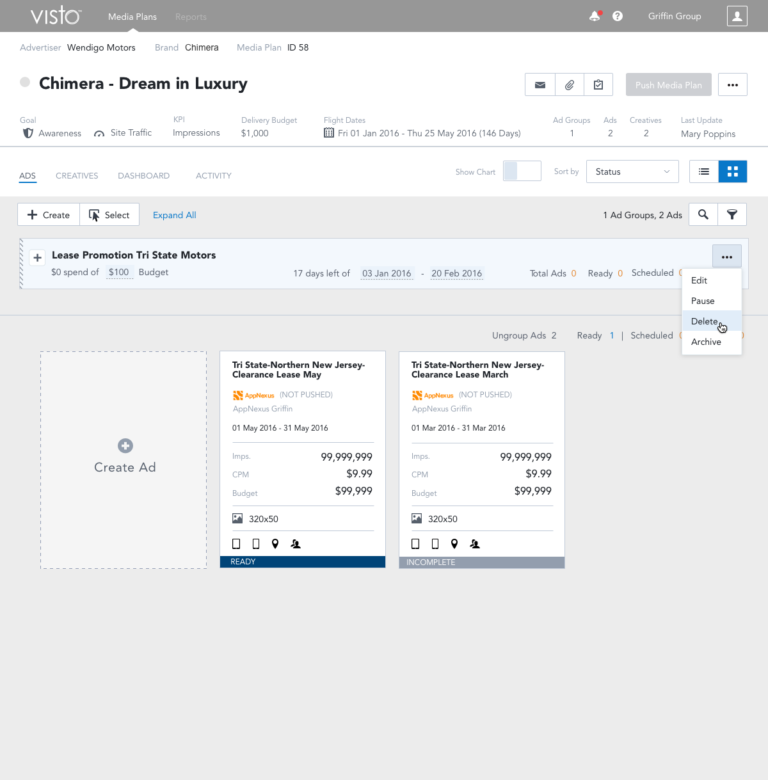Screen dimensions: 768x780
Task: Click the image icon beside 320x50 on Lease May card
Action: pos(237,518)
